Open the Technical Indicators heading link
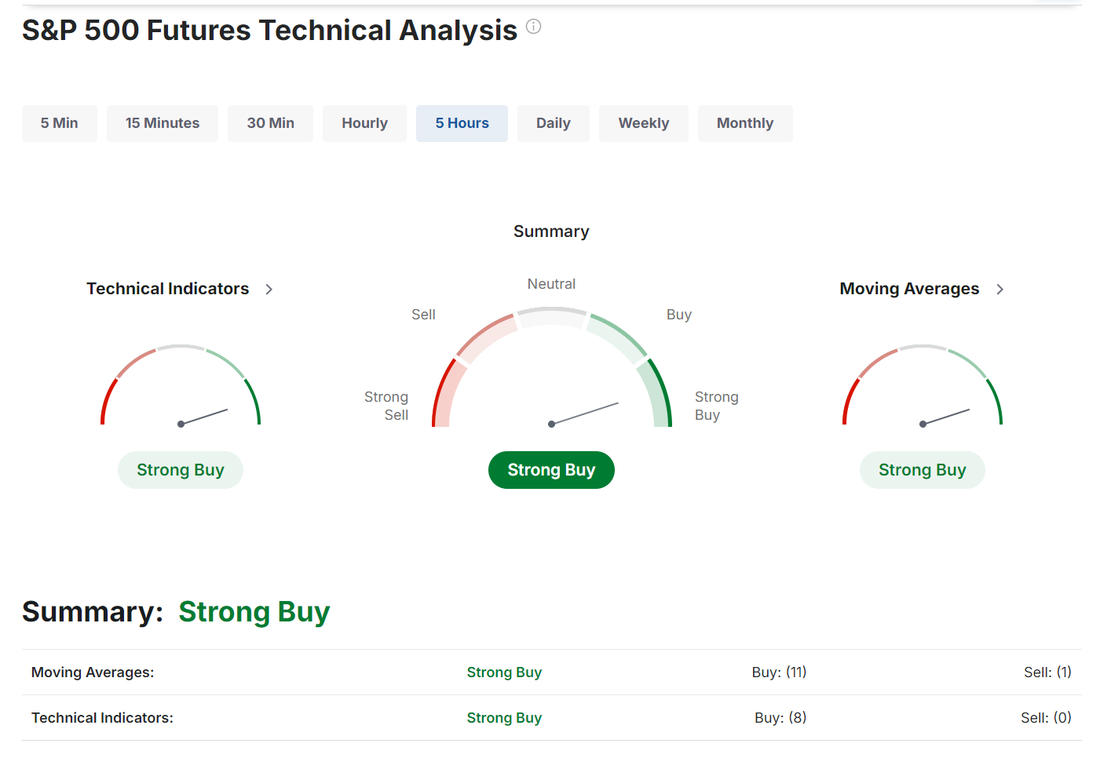 point(168,289)
